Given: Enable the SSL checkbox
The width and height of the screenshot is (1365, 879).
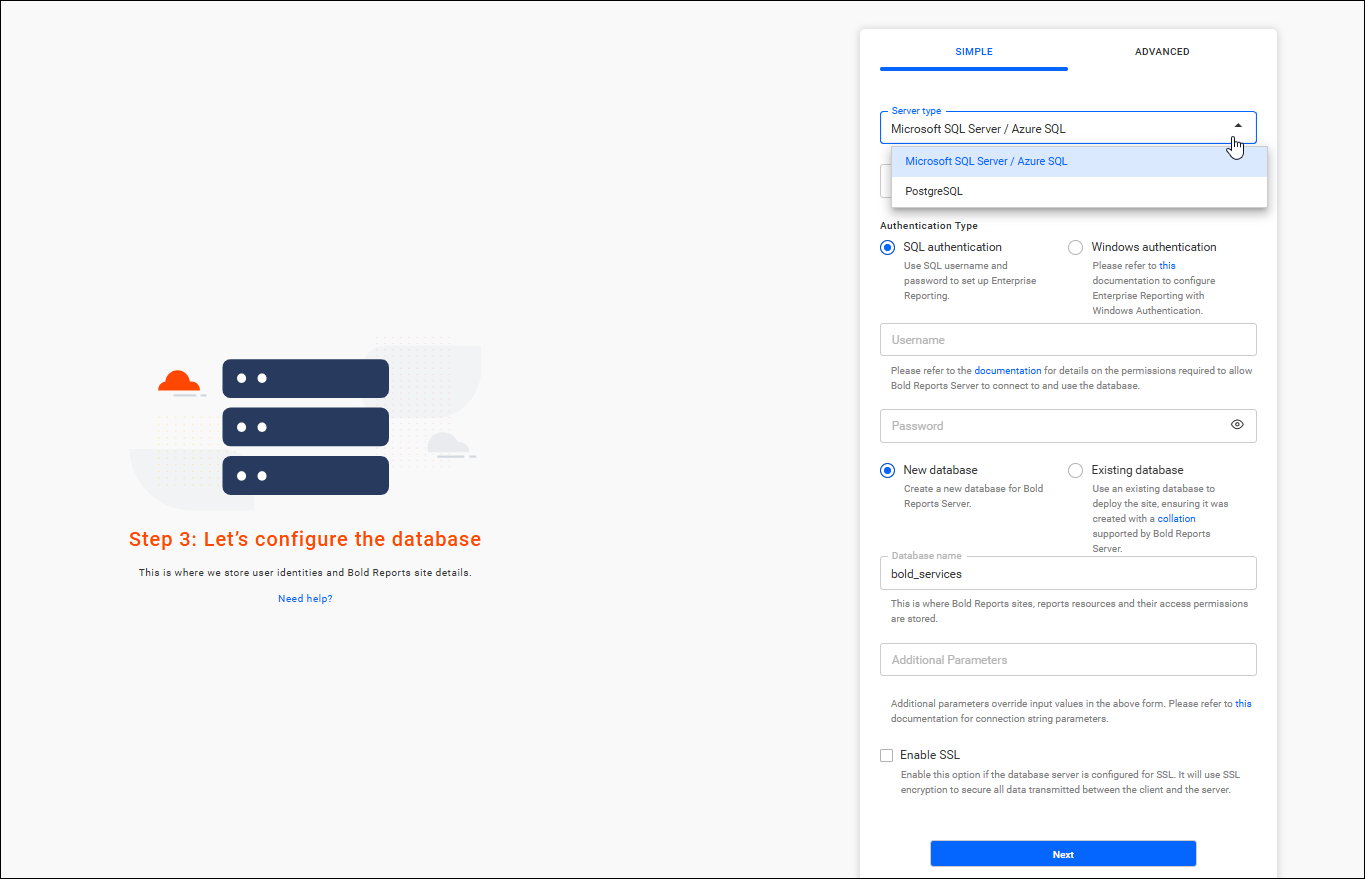Looking at the screenshot, I should (x=887, y=756).
